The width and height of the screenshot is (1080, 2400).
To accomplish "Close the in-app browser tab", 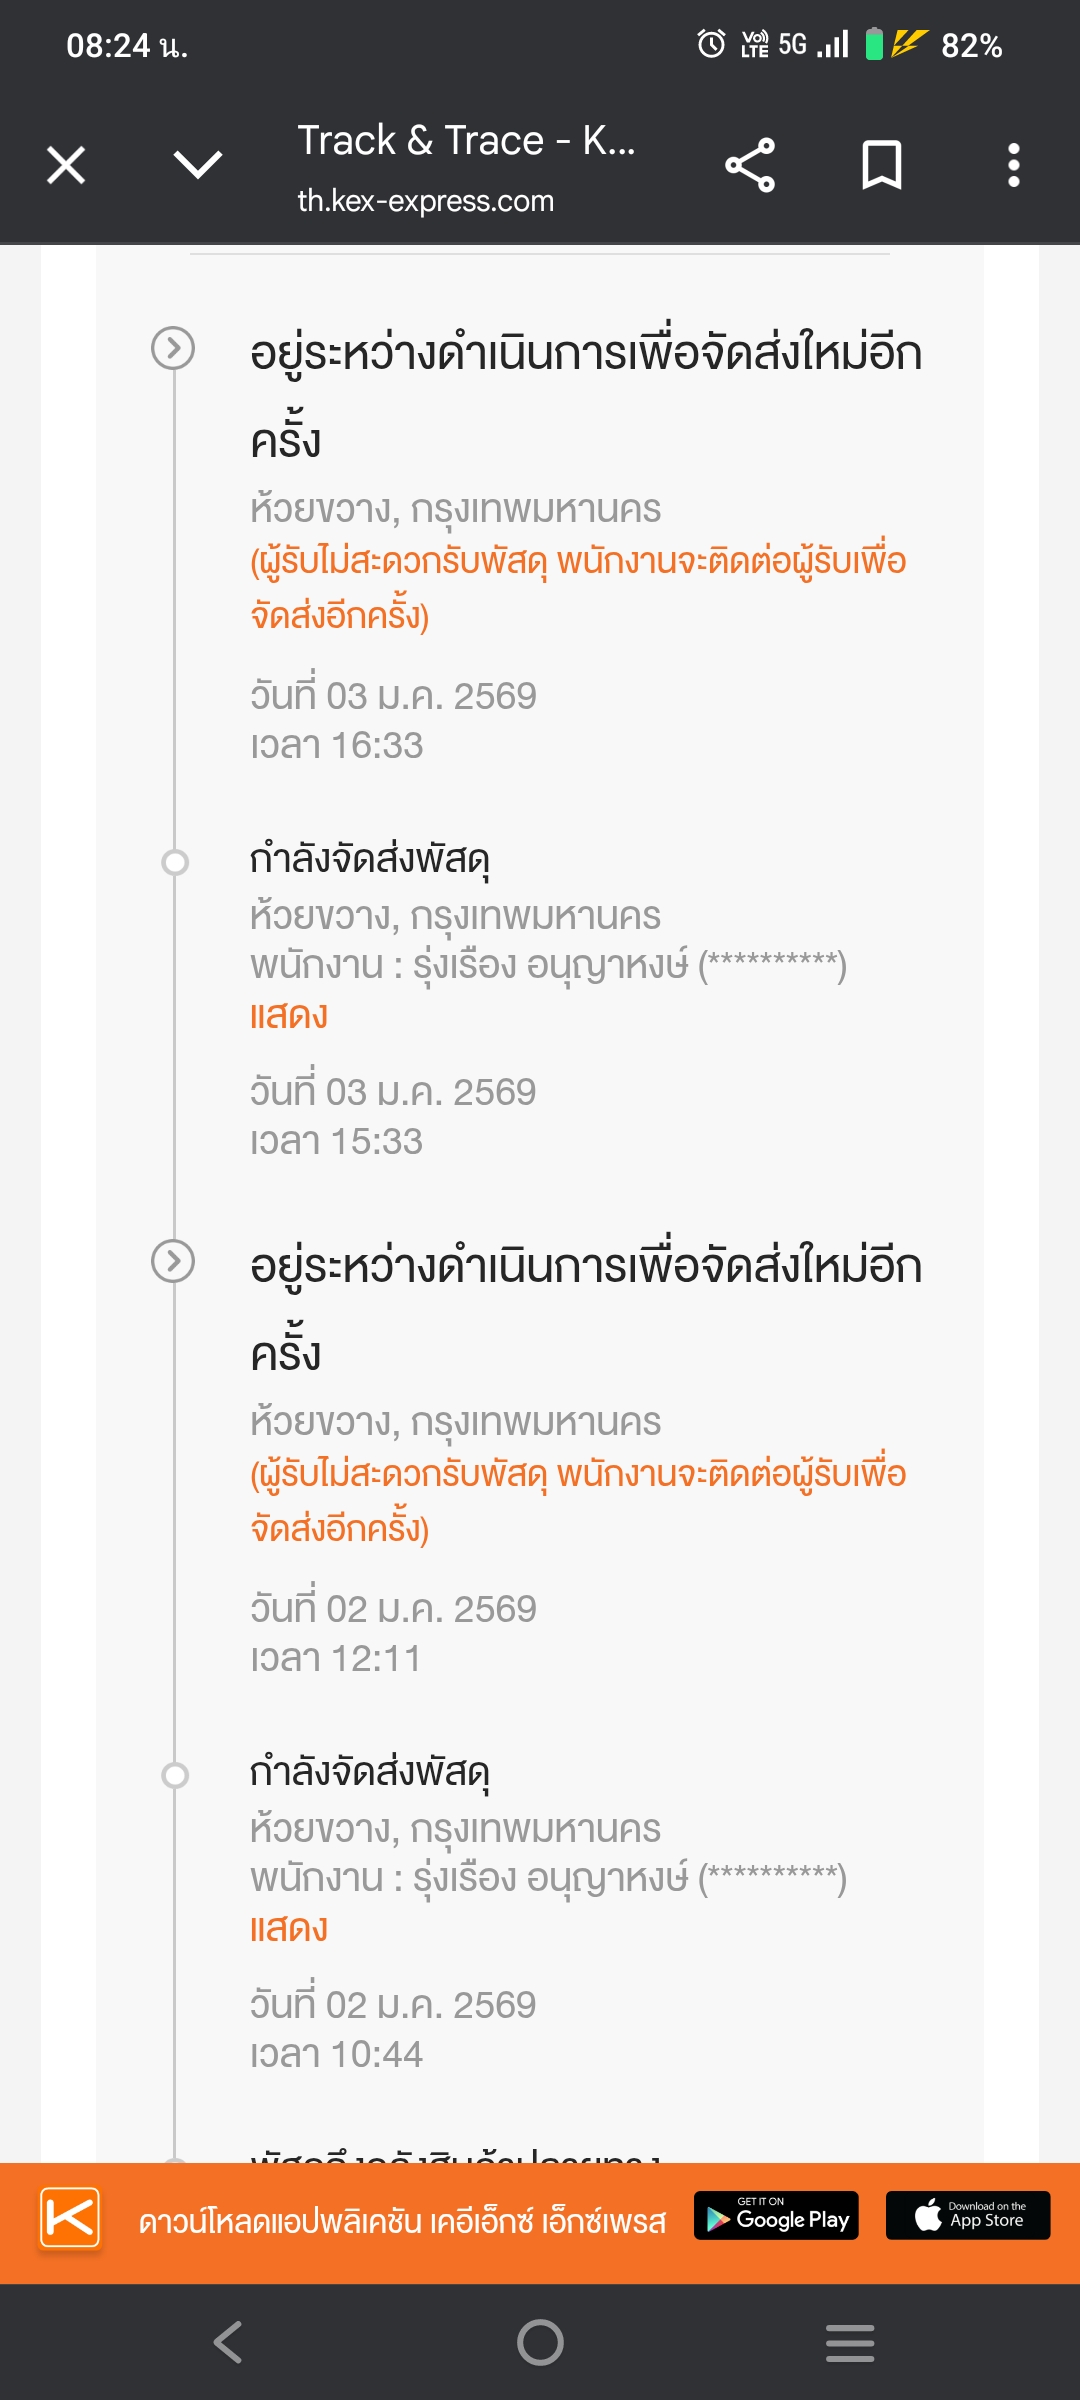I will click(x=66, y=165).
